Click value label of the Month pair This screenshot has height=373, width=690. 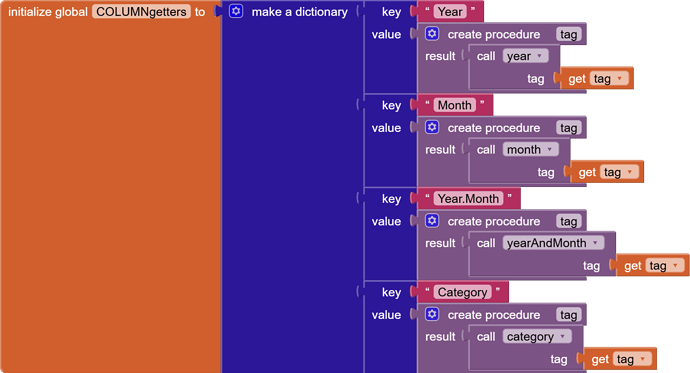386,128
